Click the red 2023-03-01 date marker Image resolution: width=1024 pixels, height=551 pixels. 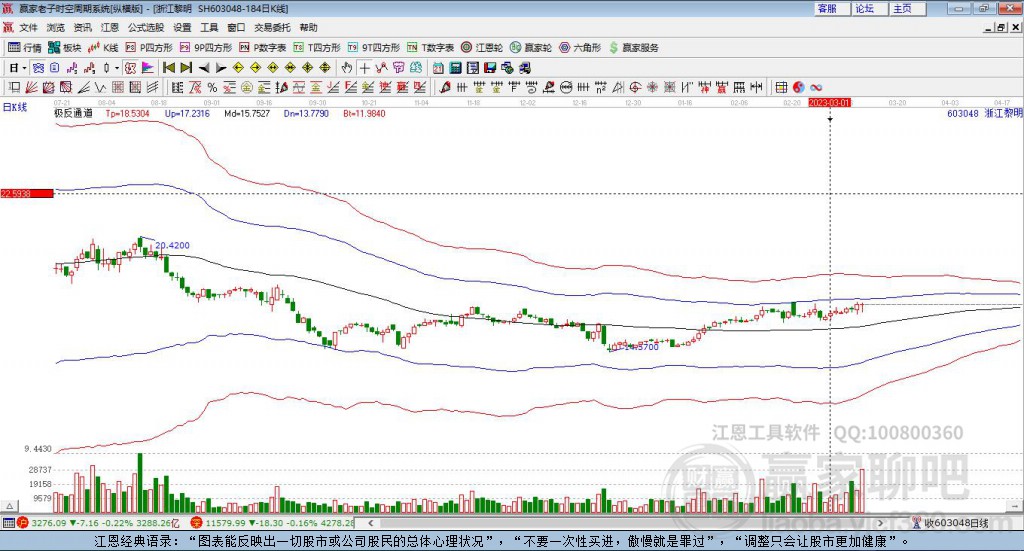coord(829,102)
